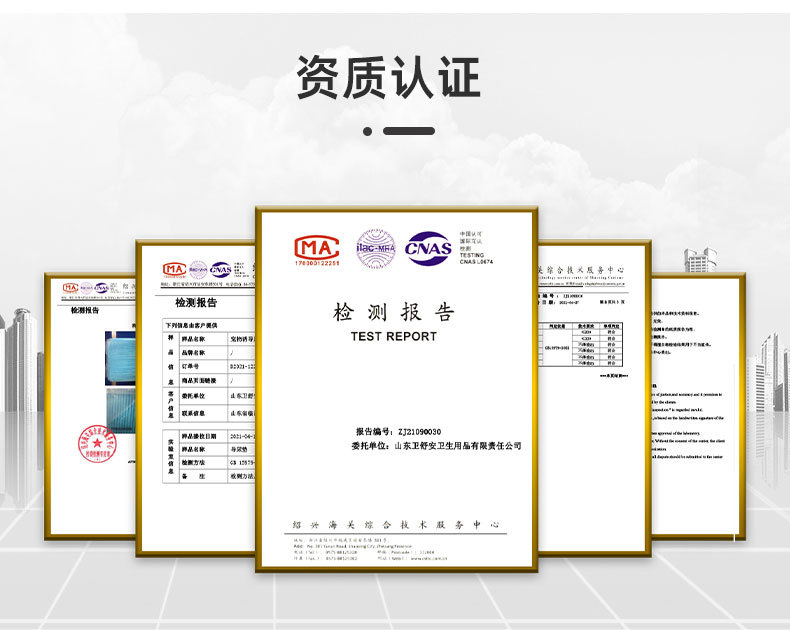Click report number ZJ21090030
Viewport: 790px width, 630px height.
(419, 431)
